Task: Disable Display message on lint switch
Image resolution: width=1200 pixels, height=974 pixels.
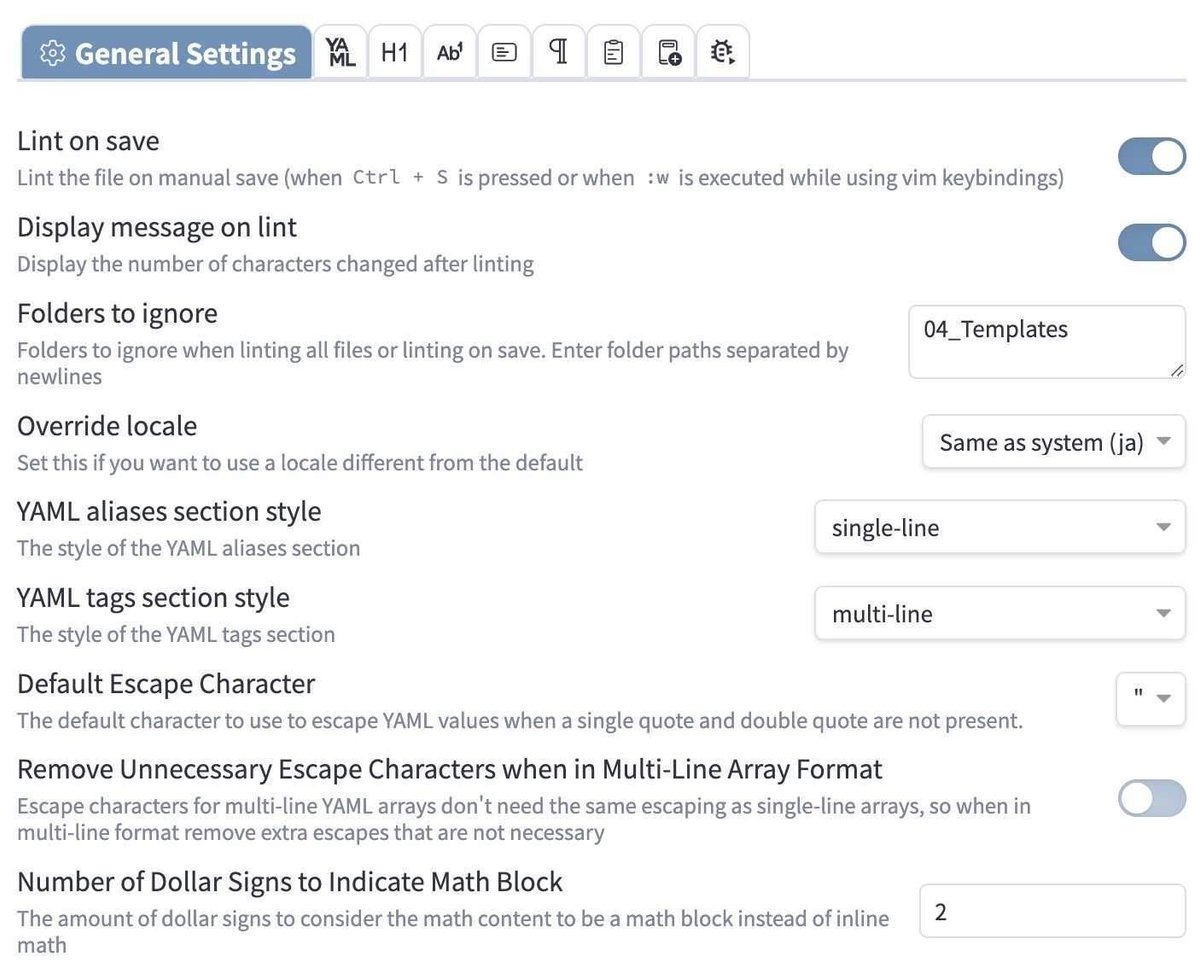Action: pos(1152,242)
